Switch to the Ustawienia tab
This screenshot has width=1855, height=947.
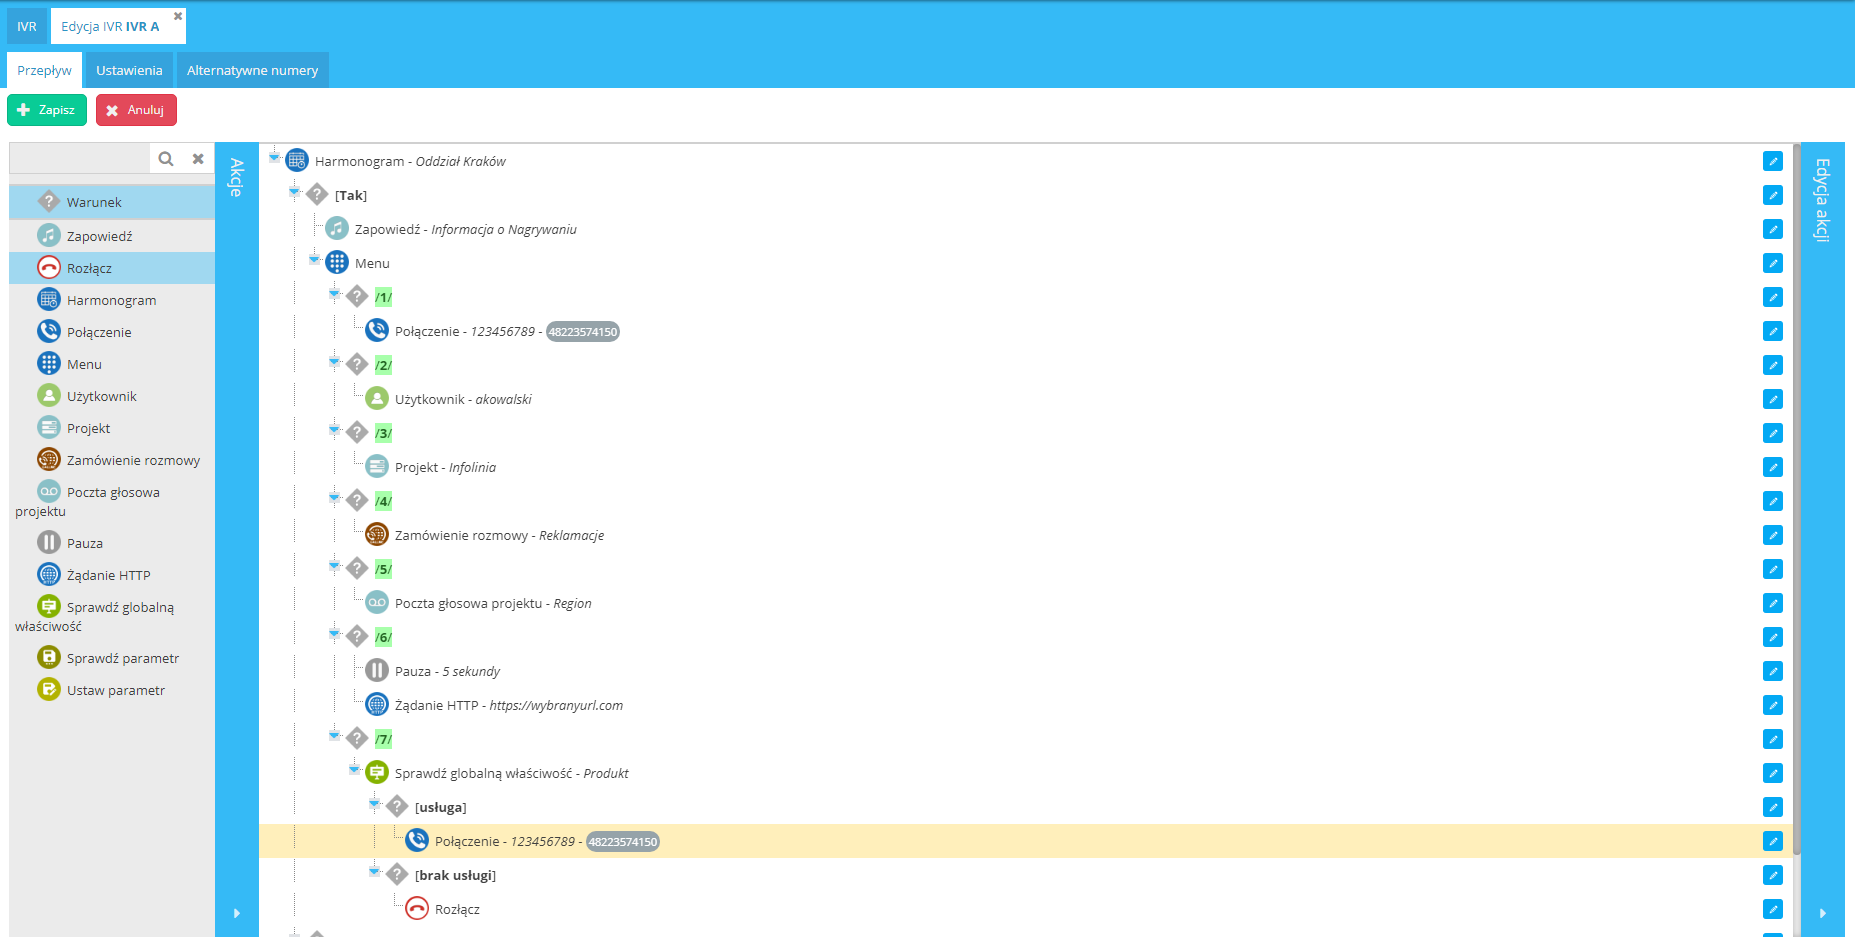[129, 70]
